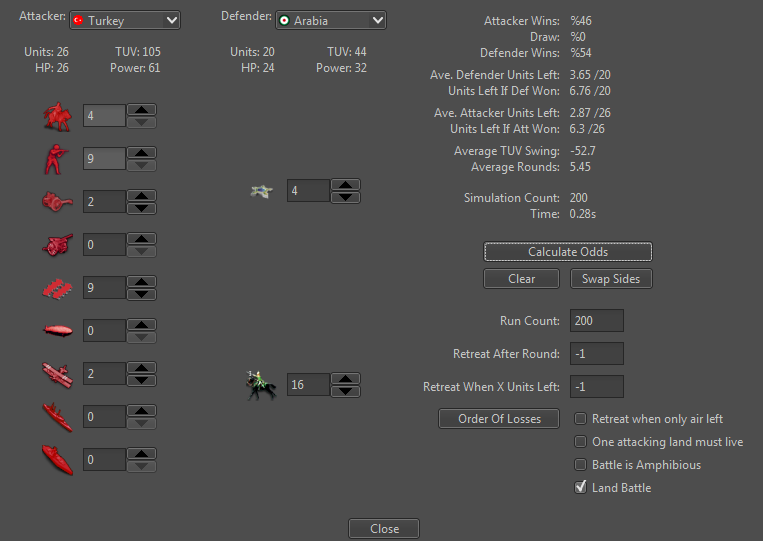Increase attacker heavy artillery count
763x541 pixels.
[x=142, y=238]
